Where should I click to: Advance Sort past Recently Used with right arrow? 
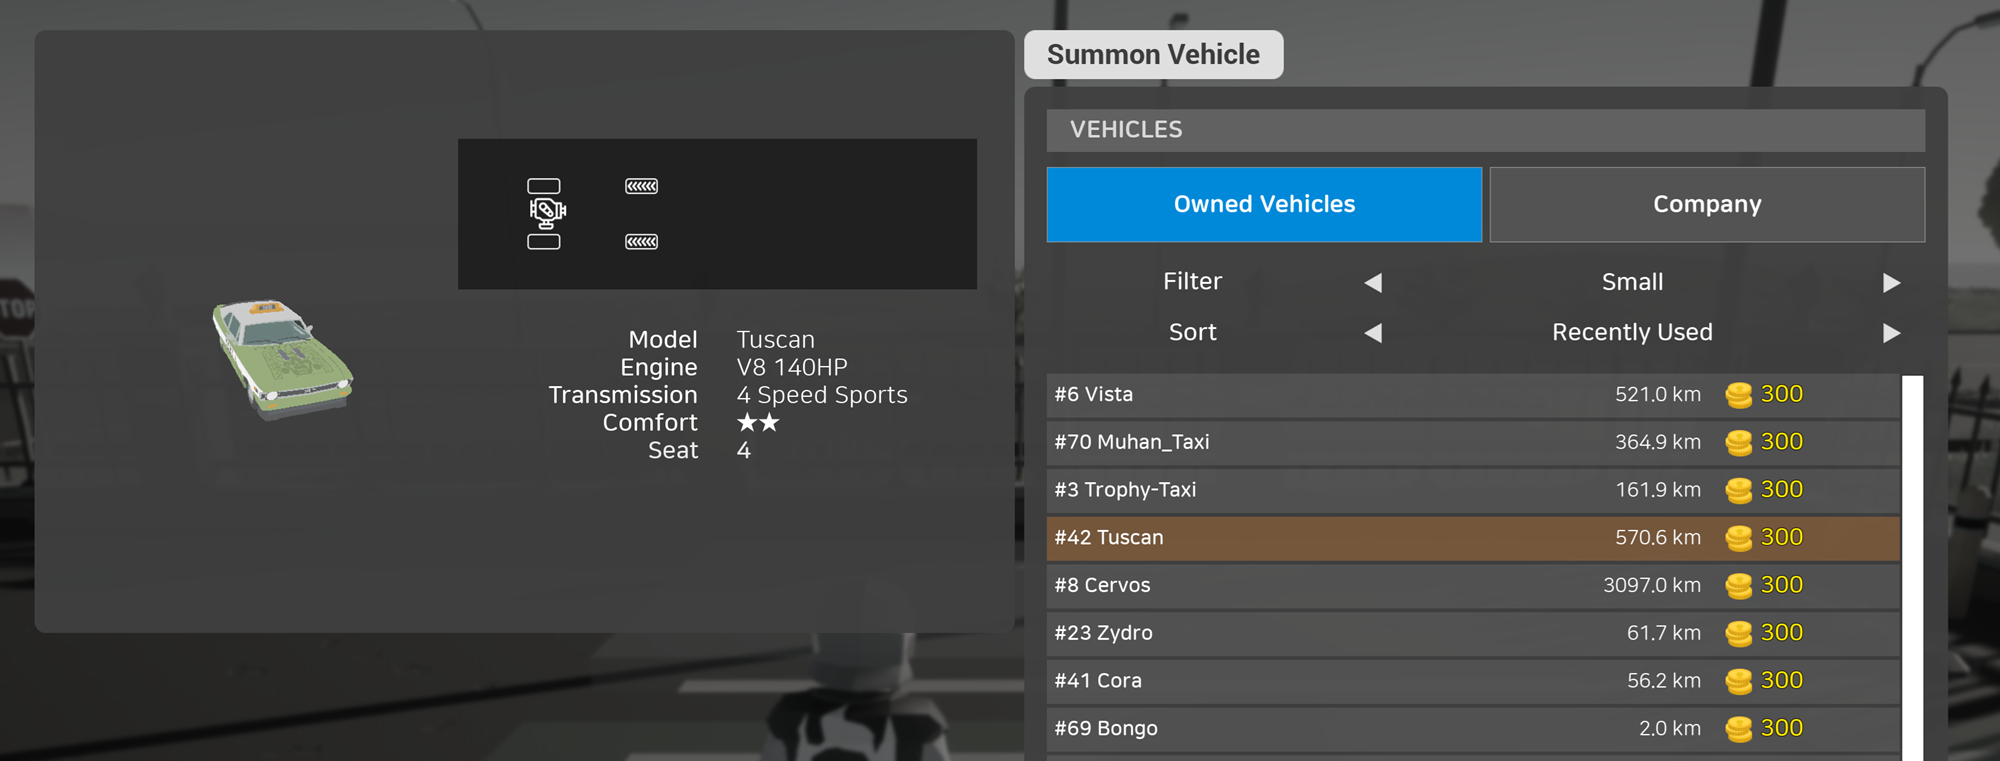1891,333
